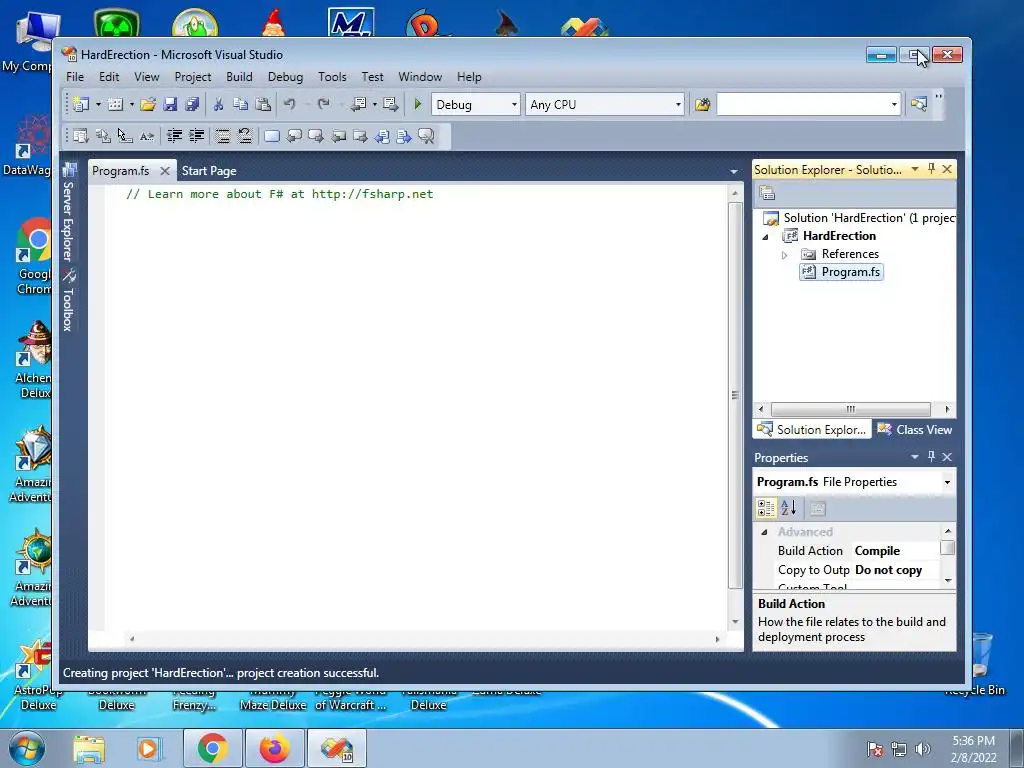Screen dimensions: 1024x768
Task: Click the Navigate Forward icon
Action: (391, 104)
